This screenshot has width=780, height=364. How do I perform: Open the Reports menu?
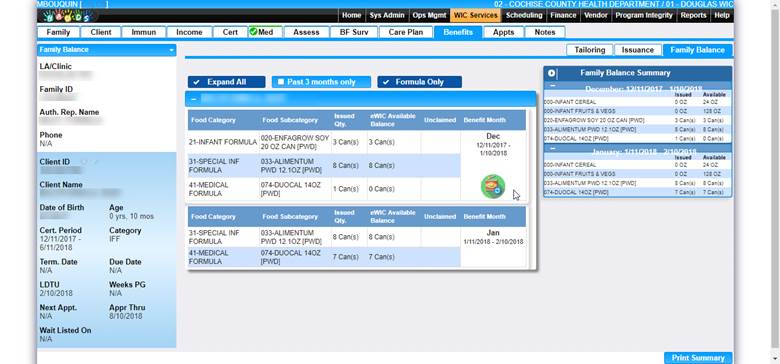[693, 15]
